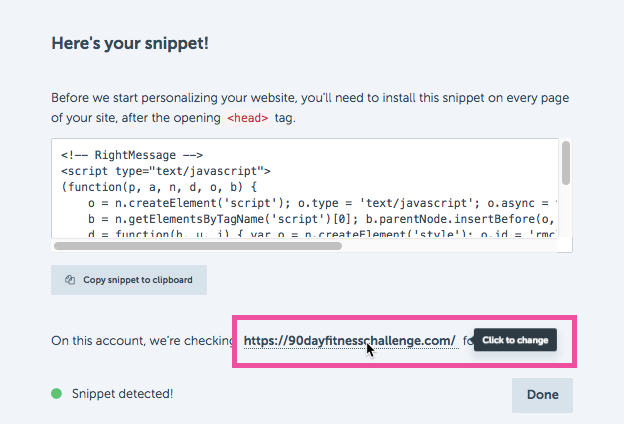Click the "On this account, we're checking" text
624x424 pixels.
point(142,341)
